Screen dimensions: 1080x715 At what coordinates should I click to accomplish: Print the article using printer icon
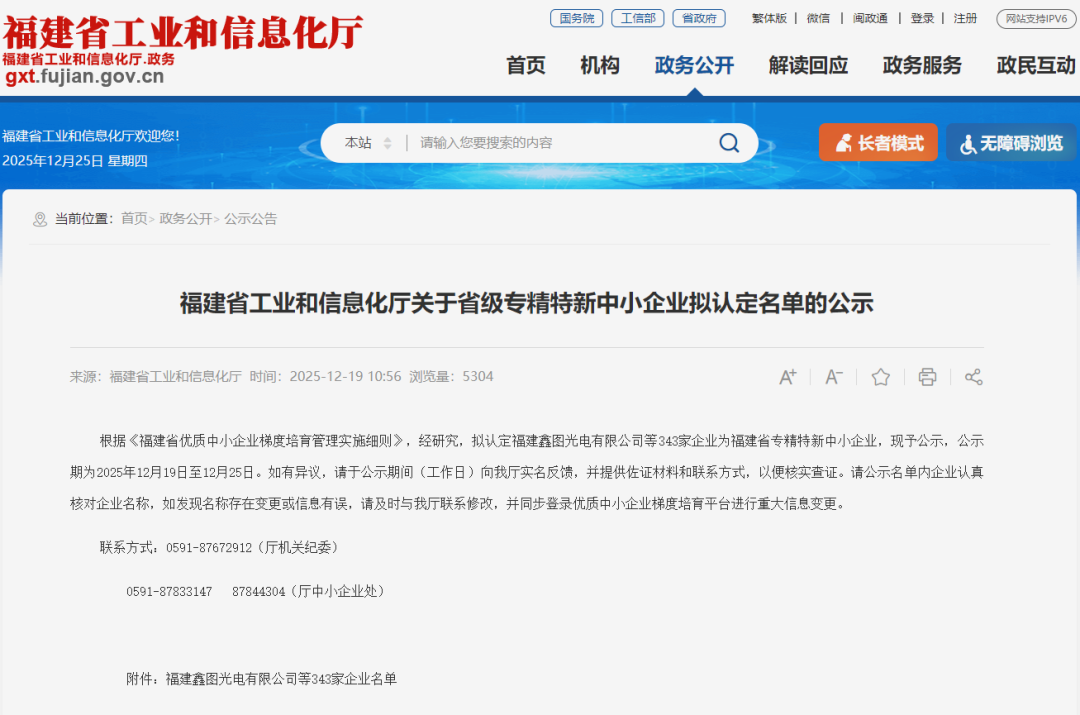tap(927, 377)
